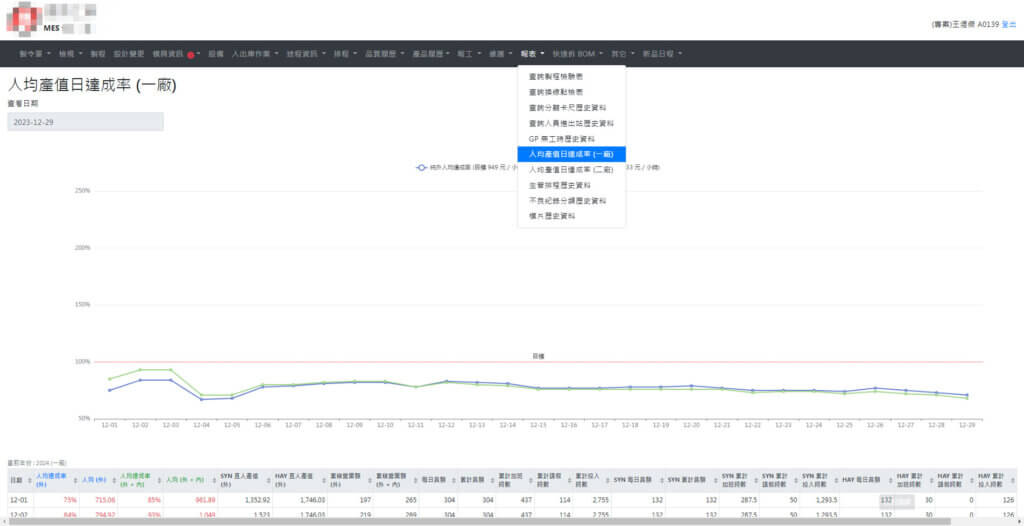
Task: Click the date field showing 2023-12-29
Action: point(85,121)
